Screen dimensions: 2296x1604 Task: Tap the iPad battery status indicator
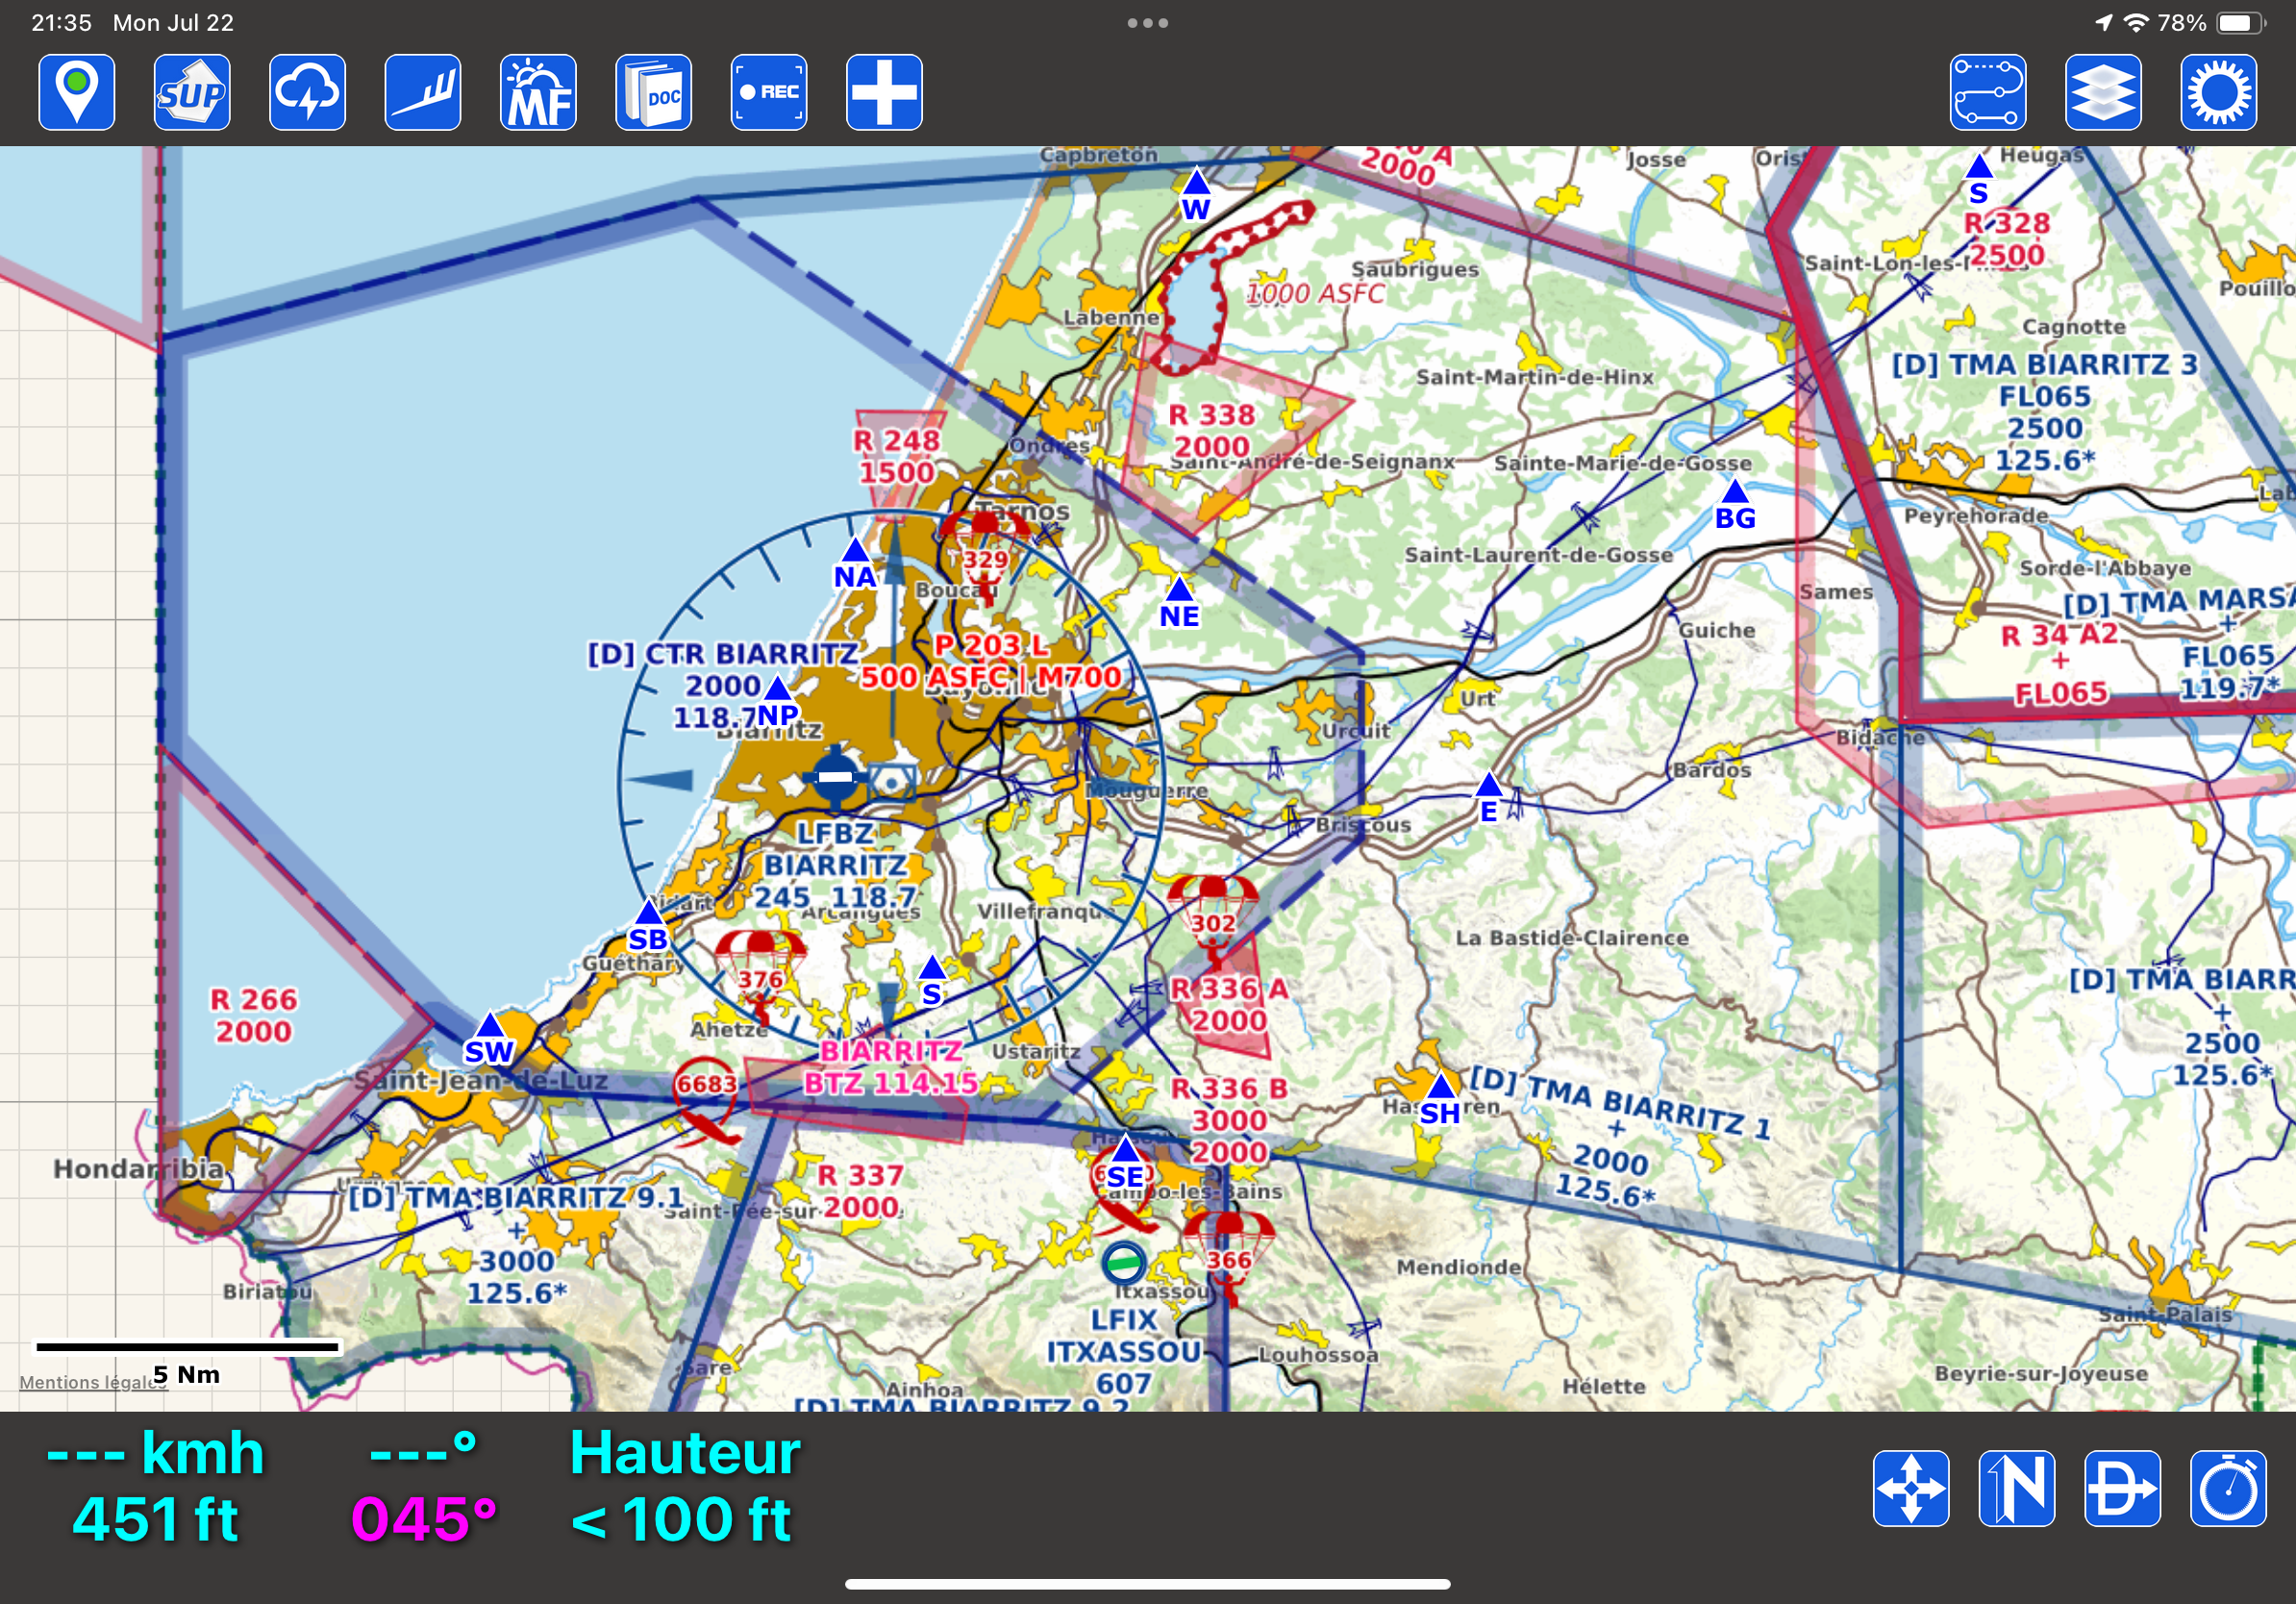tap(2241, 23)
